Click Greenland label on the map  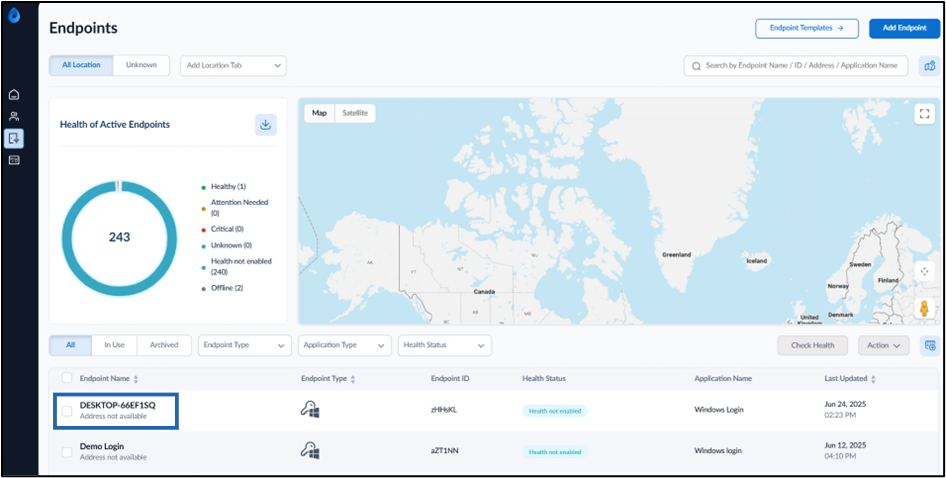pyautogui.click(x=676, y=255)
